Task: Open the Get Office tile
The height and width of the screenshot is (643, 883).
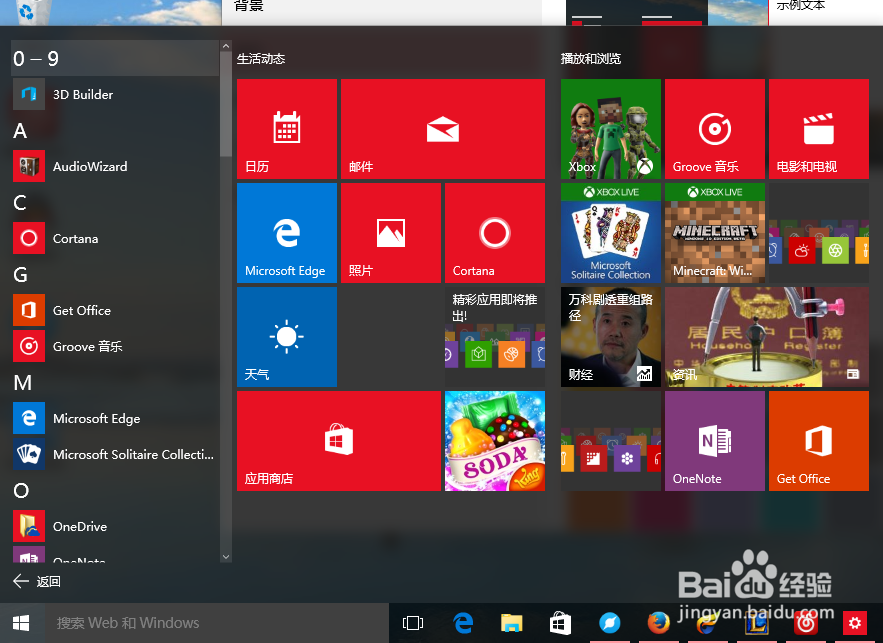Action: tap(819, 441)
